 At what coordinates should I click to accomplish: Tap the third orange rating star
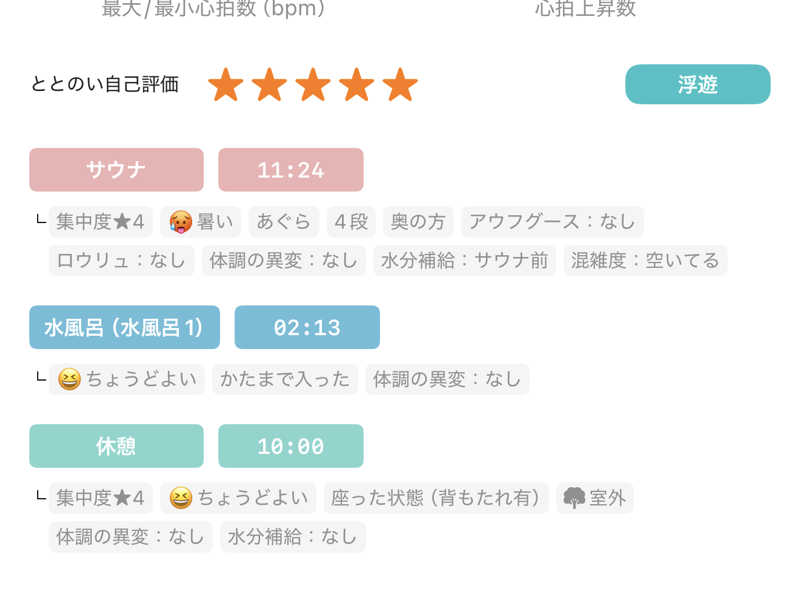pyautogui.click(x=313, y=85)
